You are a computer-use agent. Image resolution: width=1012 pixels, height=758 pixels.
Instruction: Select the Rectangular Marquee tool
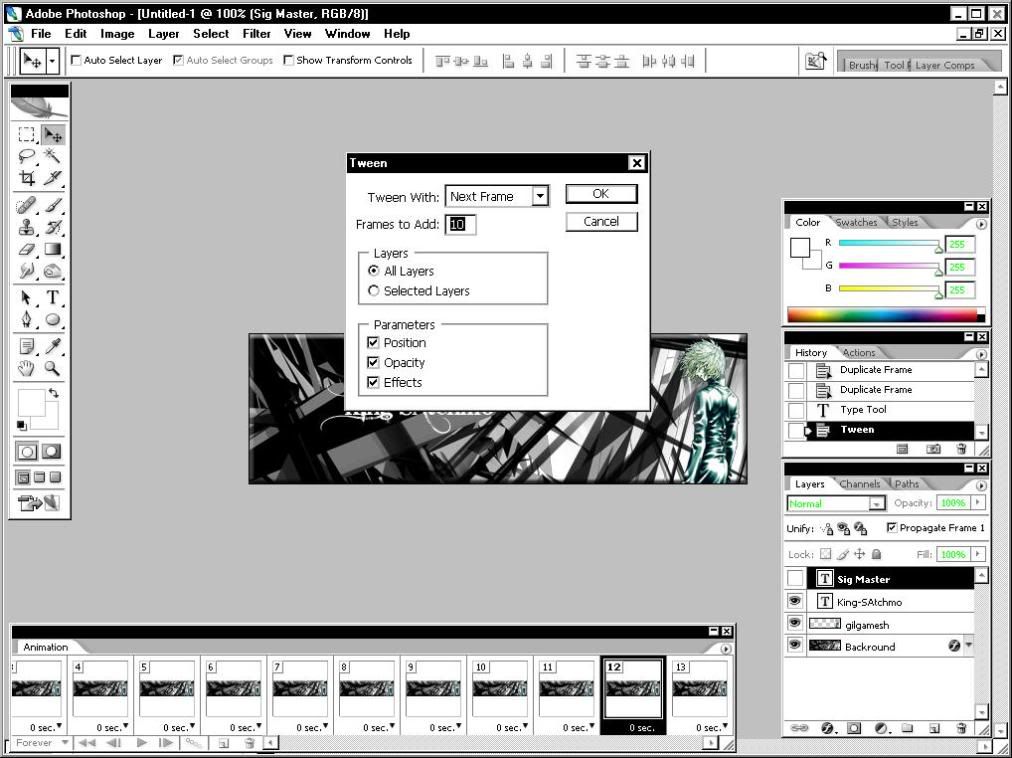(26, 134)
